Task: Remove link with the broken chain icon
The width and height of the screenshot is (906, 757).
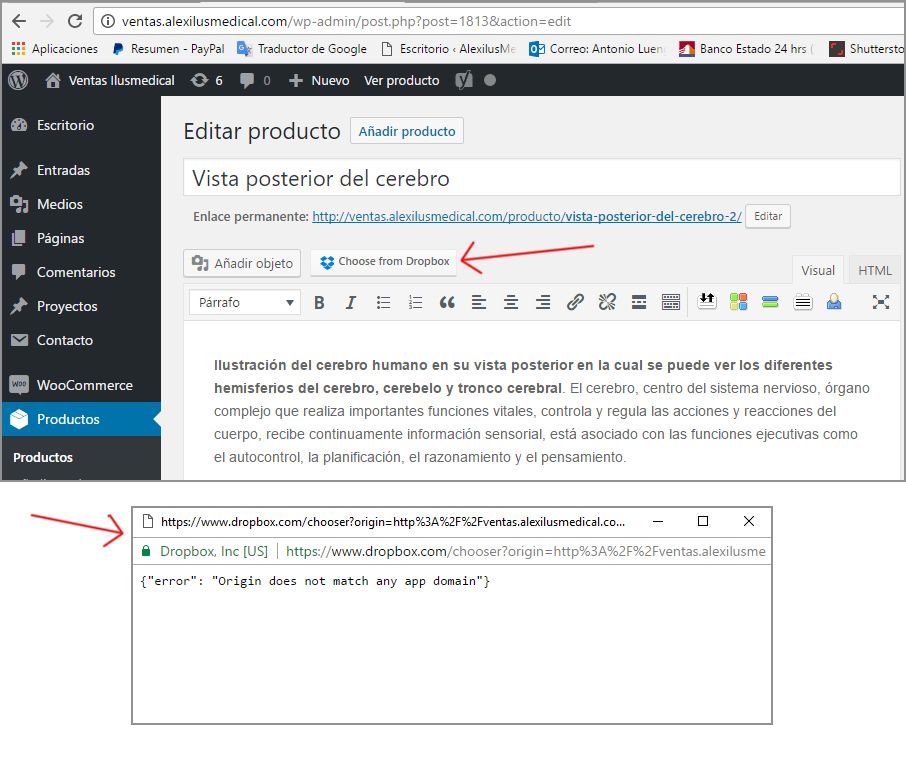Action: pyautogui.click(x=607, y=302)
